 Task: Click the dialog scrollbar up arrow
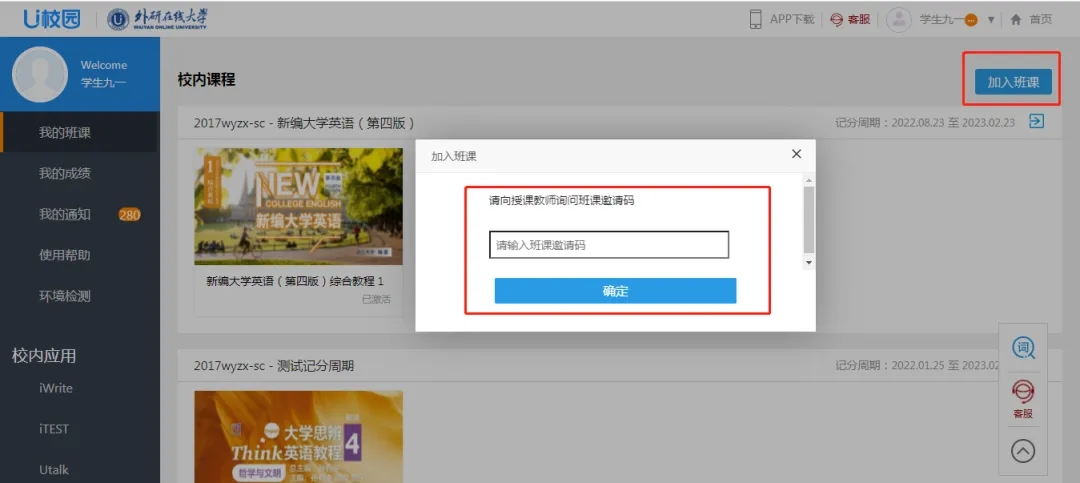[809, 181]
